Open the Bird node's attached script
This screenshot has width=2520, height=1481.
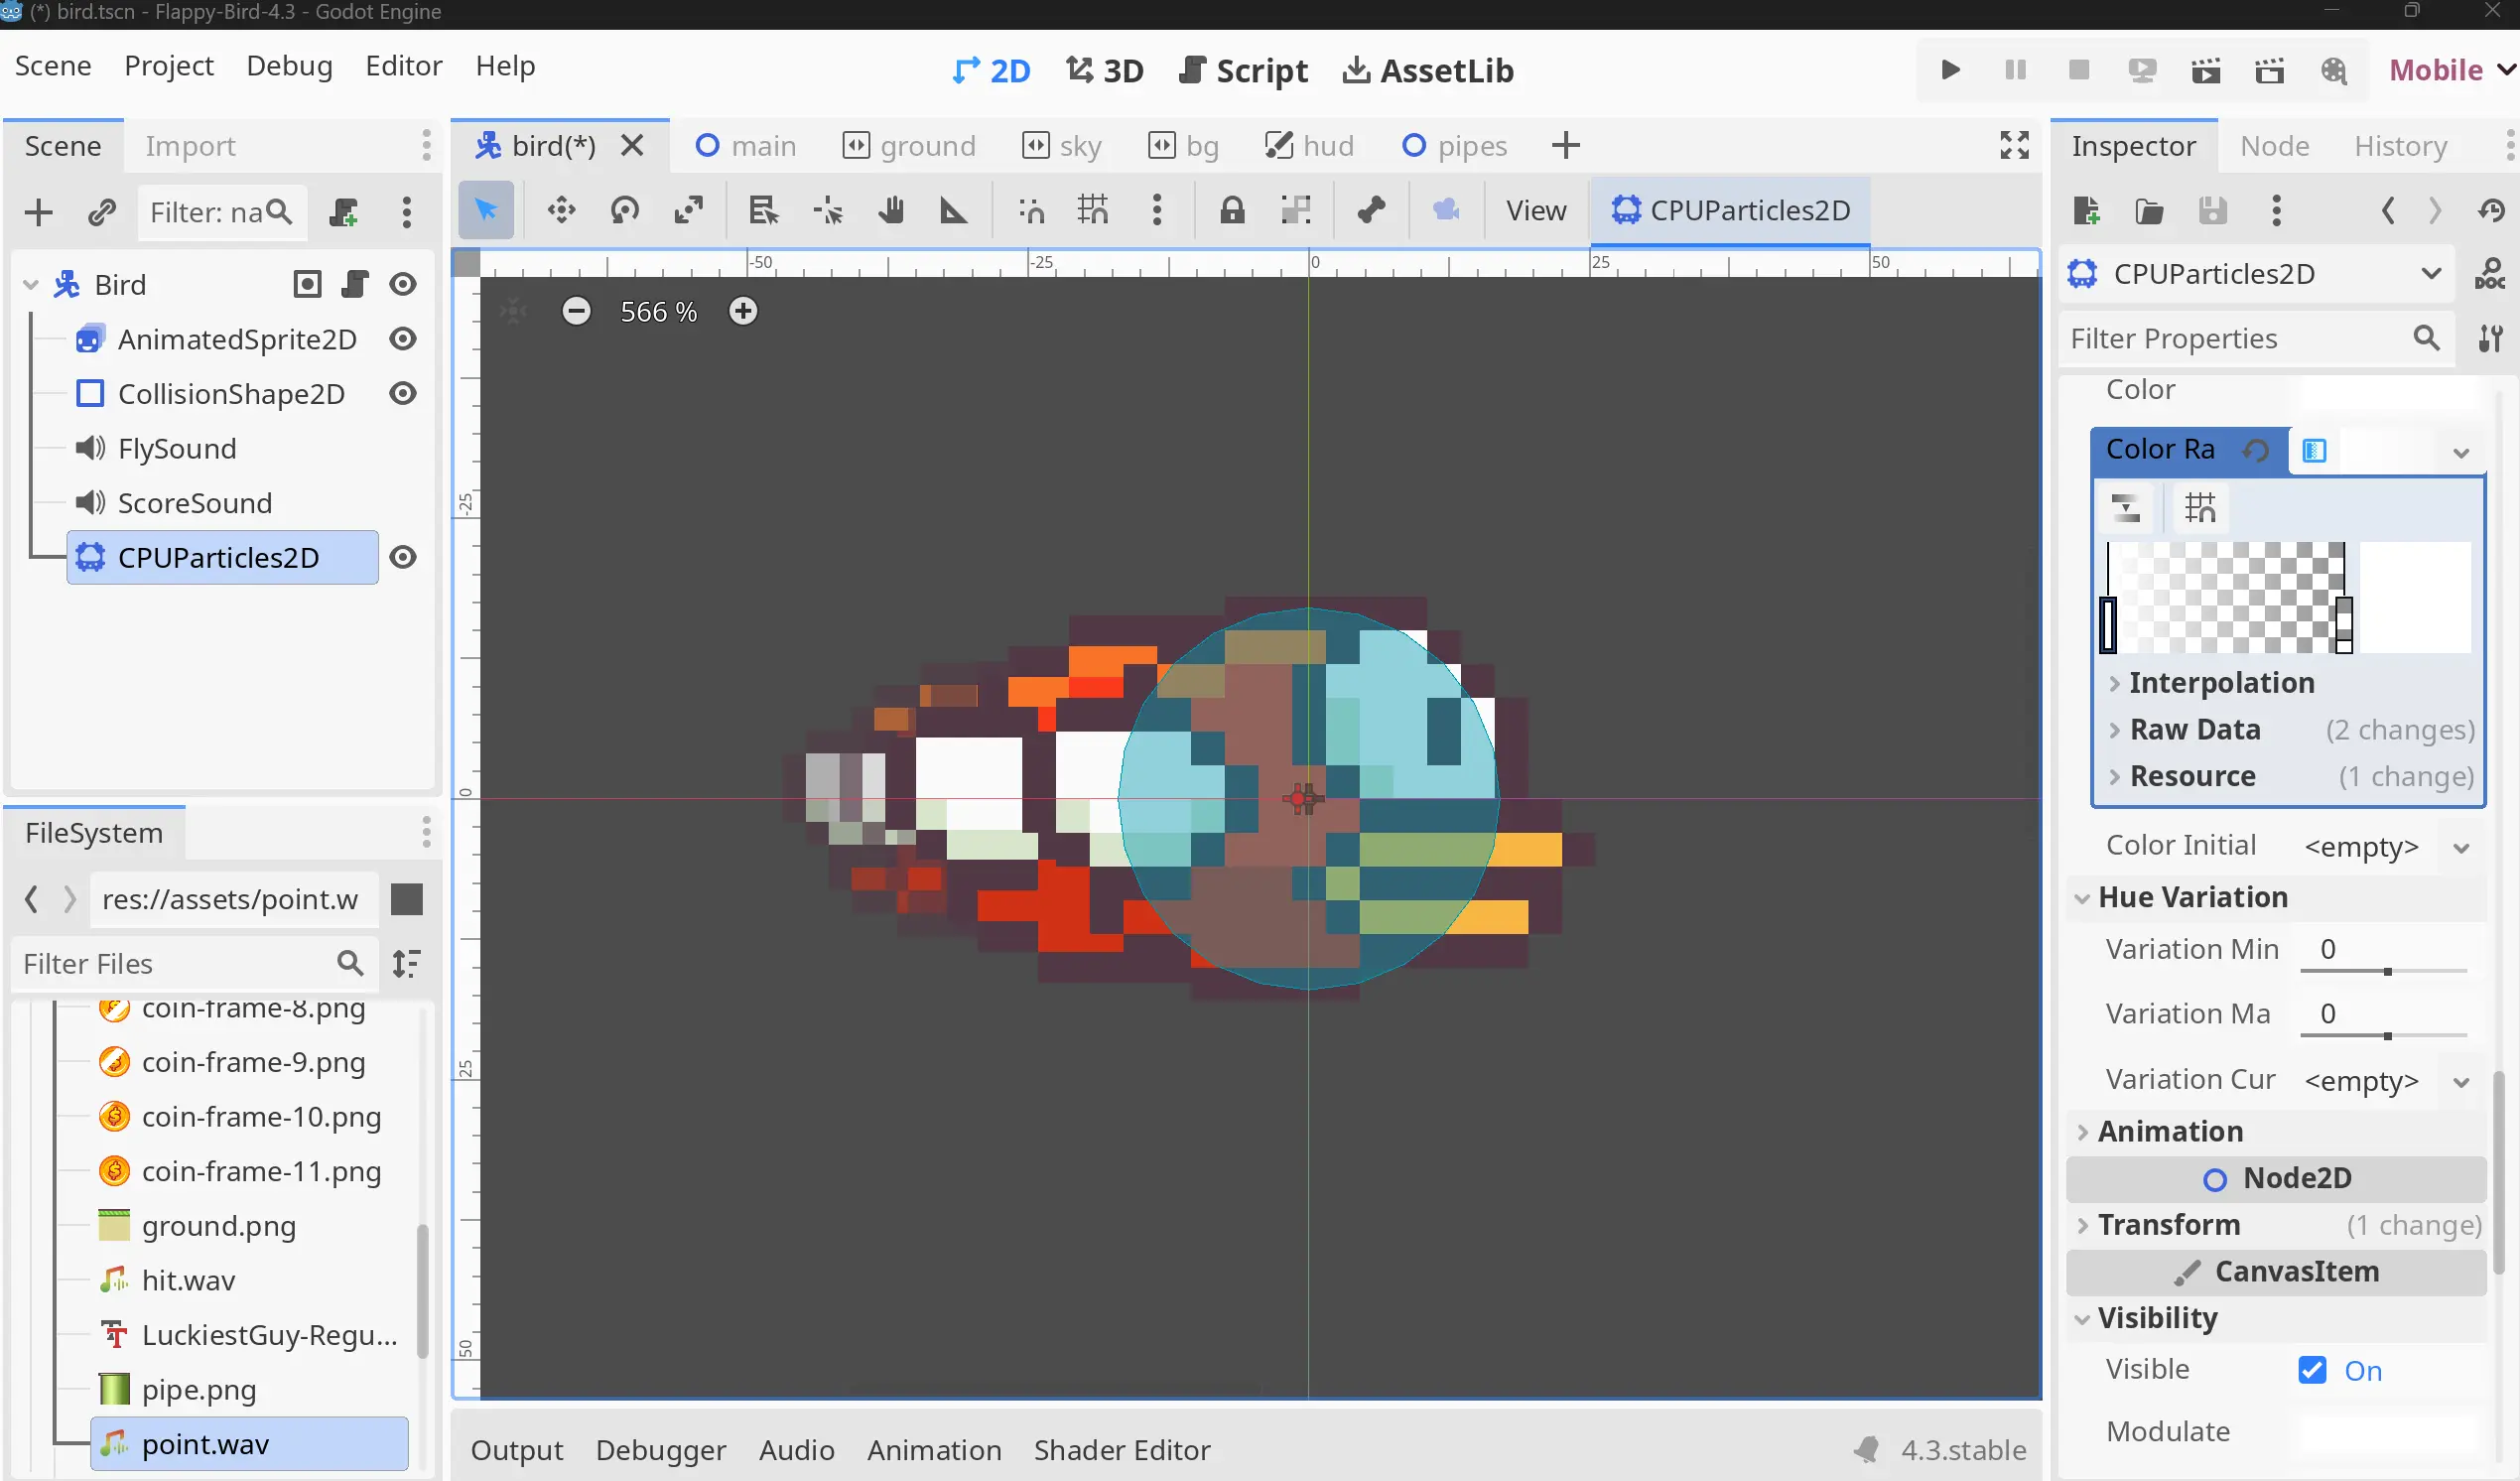coord(354,285)
